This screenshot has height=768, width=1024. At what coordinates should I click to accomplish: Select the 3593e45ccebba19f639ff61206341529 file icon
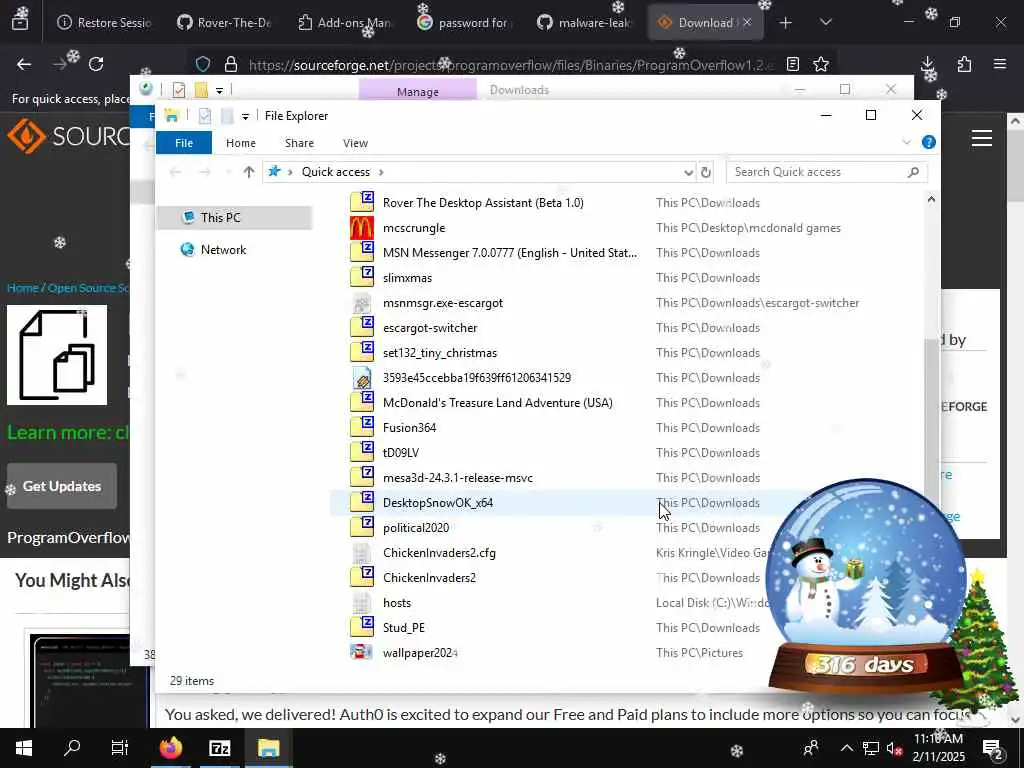coord(362,378)
